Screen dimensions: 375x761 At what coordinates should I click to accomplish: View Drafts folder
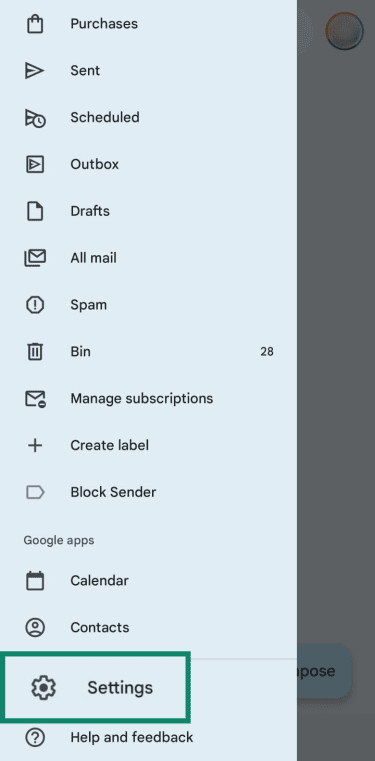tap(148, 211)
